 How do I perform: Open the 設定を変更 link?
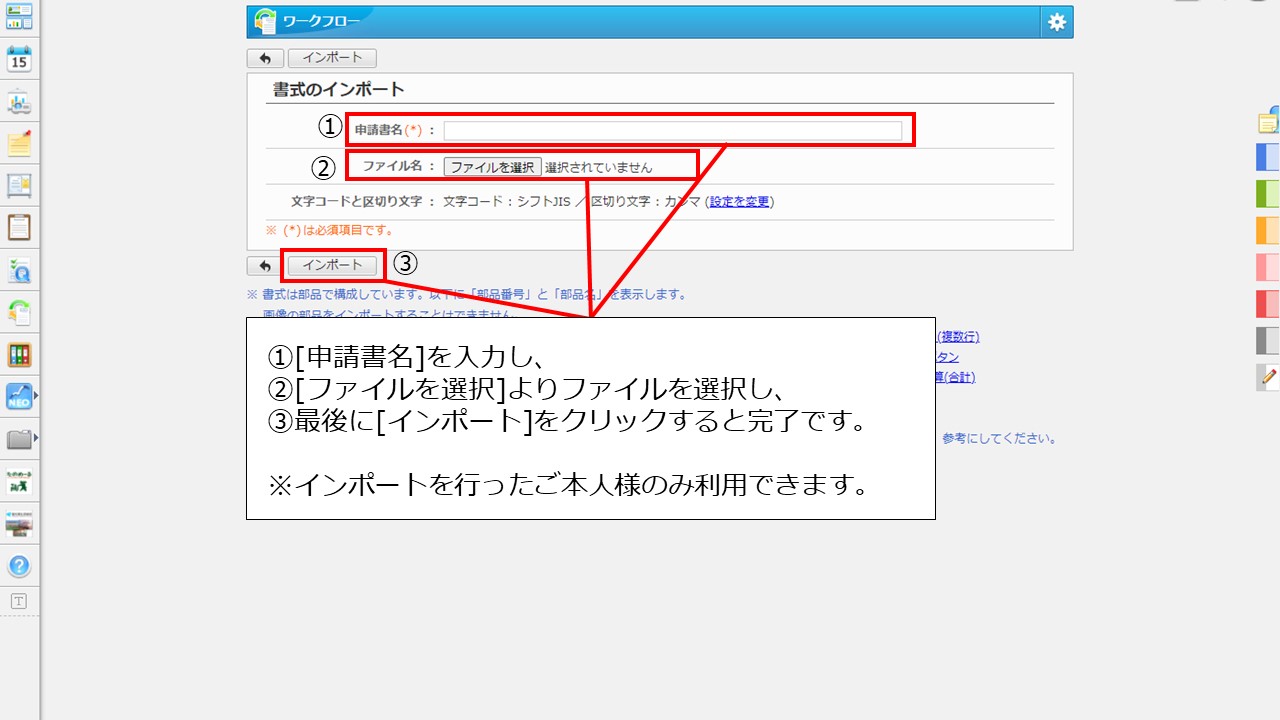(740, 201)
